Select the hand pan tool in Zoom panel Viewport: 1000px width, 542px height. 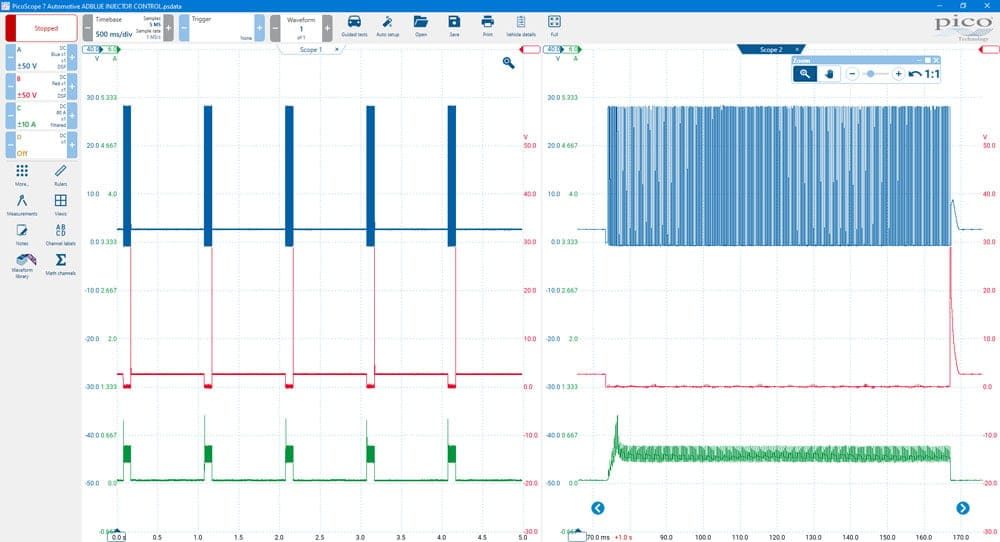click(829, 74)
